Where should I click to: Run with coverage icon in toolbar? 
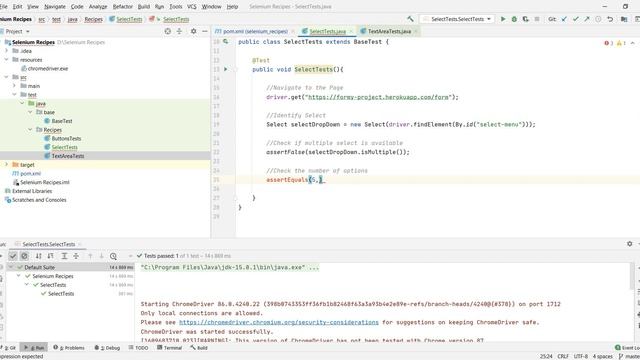(525, 19)
